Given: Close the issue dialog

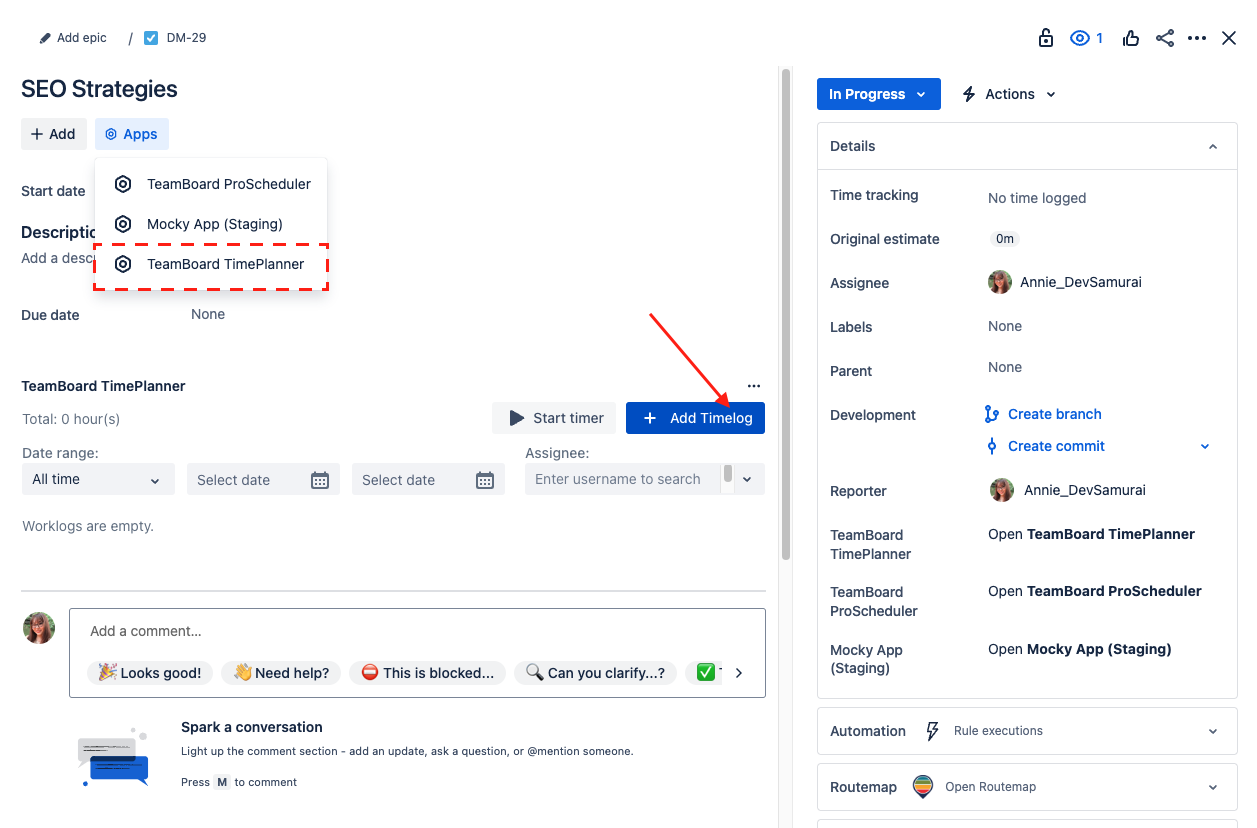Looking at the screenshot, I should pos(1229,38).
